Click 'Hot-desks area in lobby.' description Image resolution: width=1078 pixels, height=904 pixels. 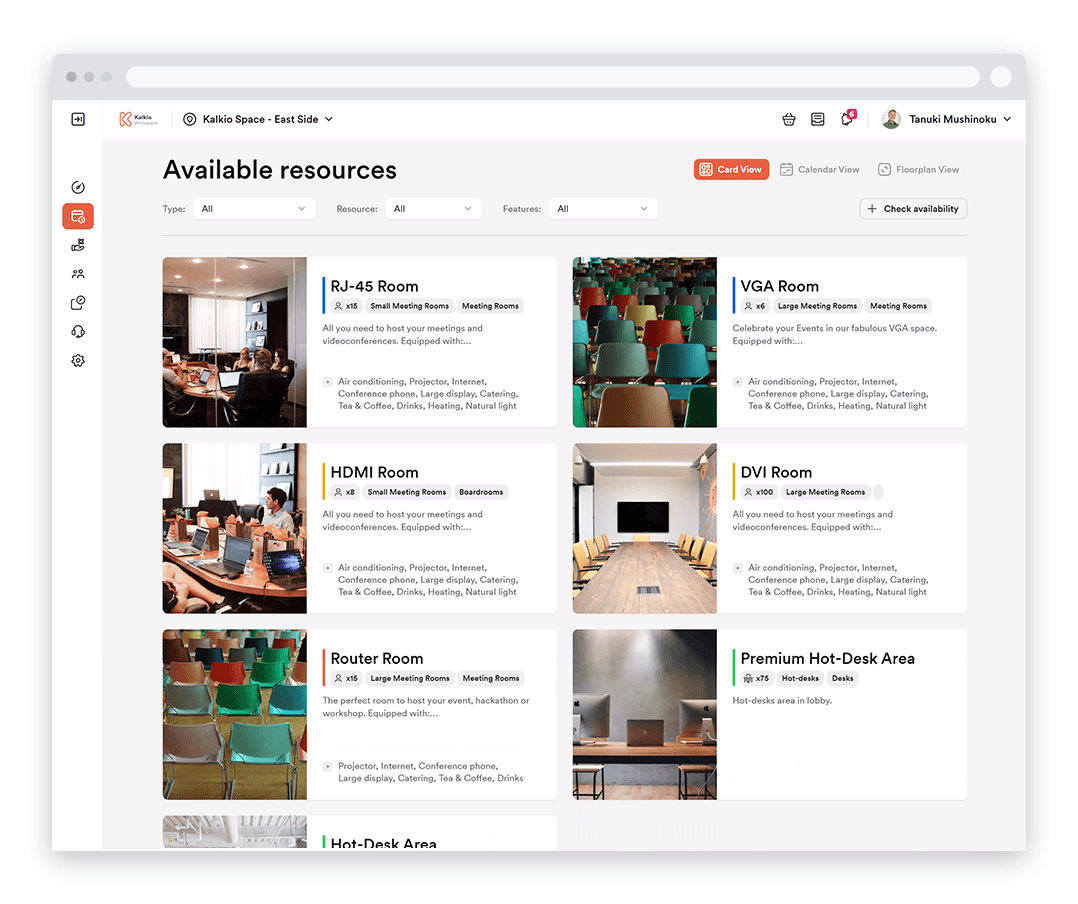click(782, 701)
